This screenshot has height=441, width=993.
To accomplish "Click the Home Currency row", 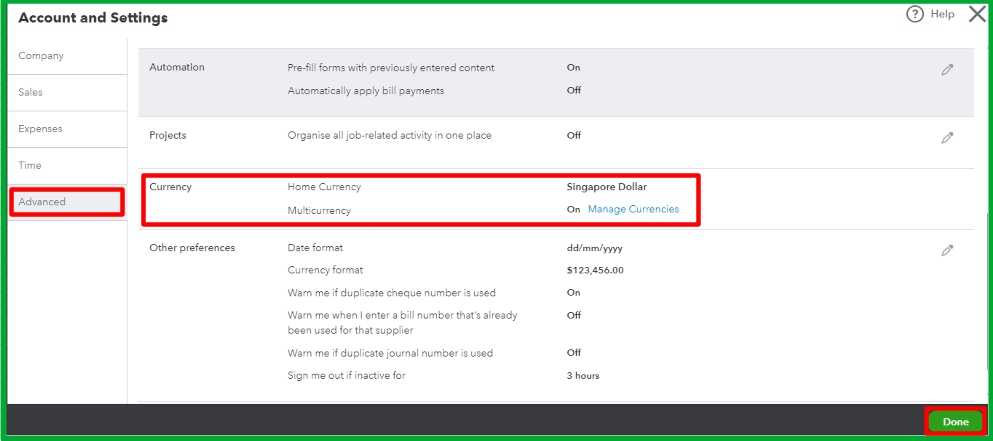I will point(324,187).
